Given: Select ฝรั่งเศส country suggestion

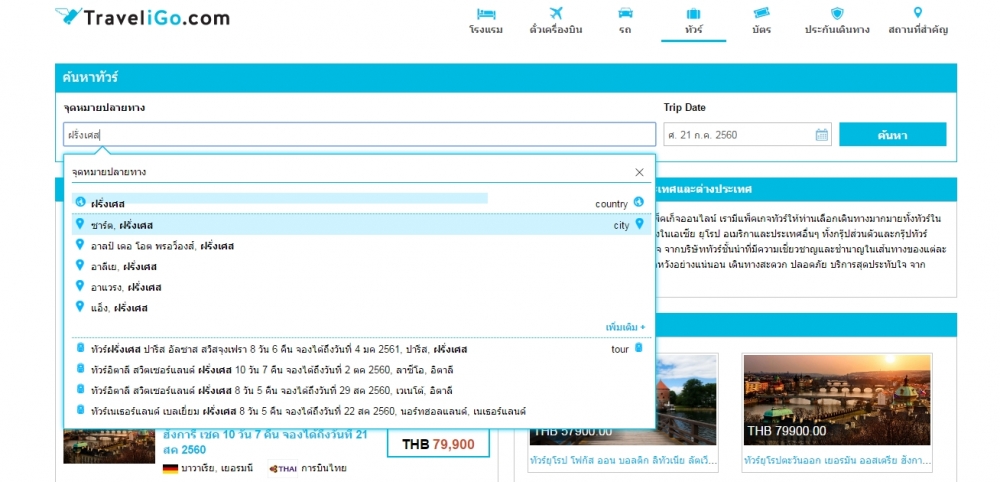Looking at the screenshot, I should [x=108, y=204].
